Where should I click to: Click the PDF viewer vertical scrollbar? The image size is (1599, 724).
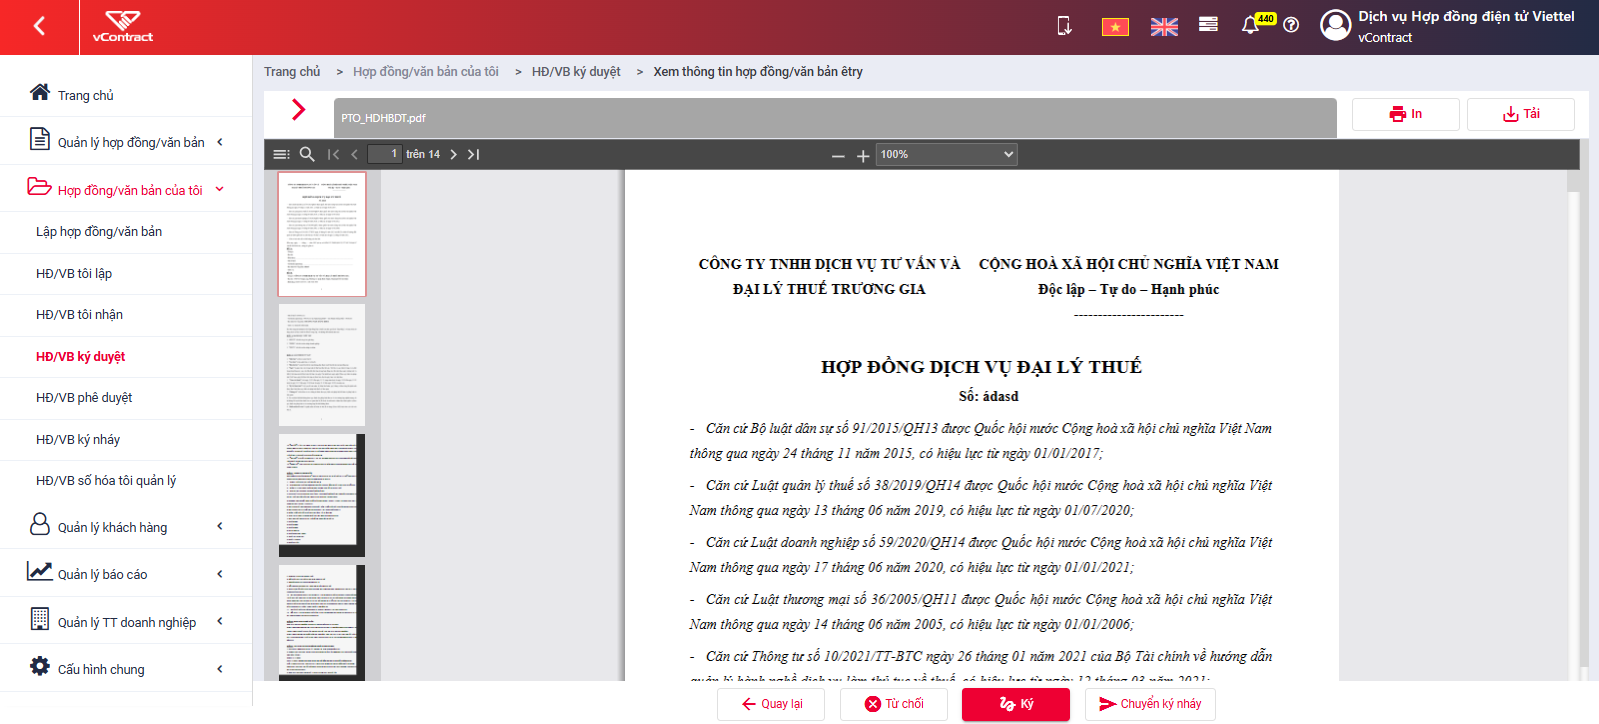click(x=1573, y=425)
